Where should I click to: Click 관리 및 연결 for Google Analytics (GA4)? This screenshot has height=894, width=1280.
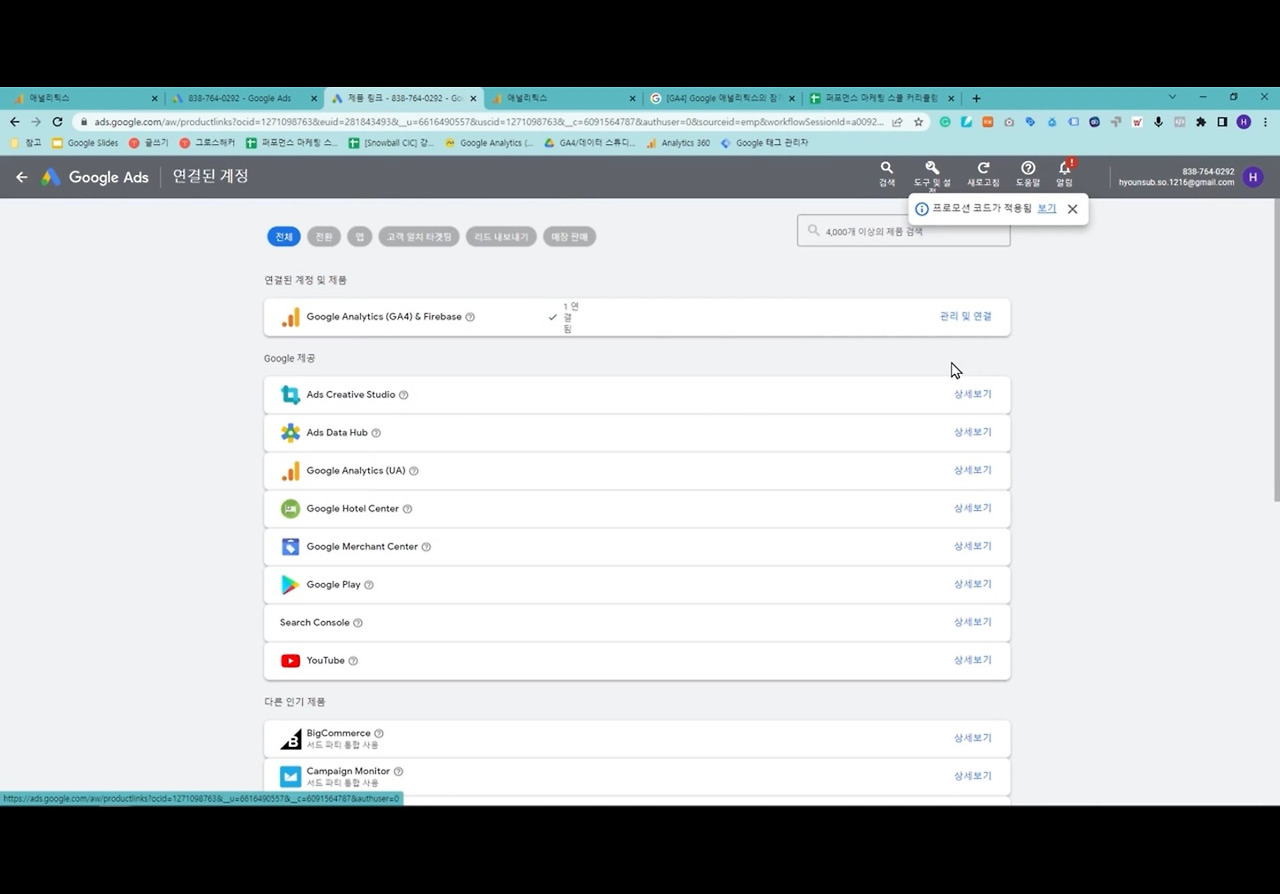coord(966,317)
